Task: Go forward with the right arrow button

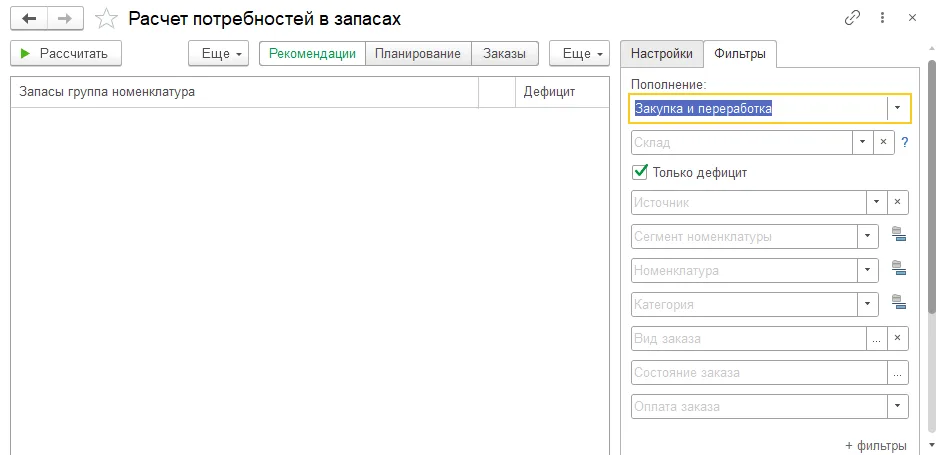Action: tap(65, 19)
